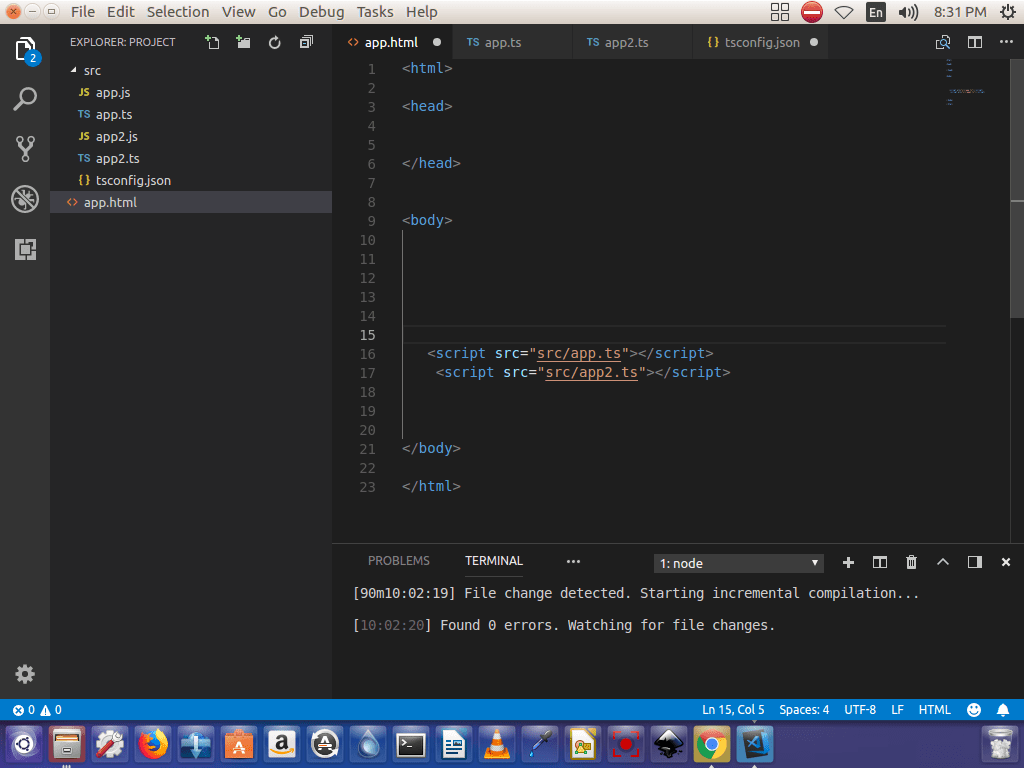This screenshot has height=768, width=1024.
Task: Select app2.ts in the Explorer tree
Action: pos(117,158)
